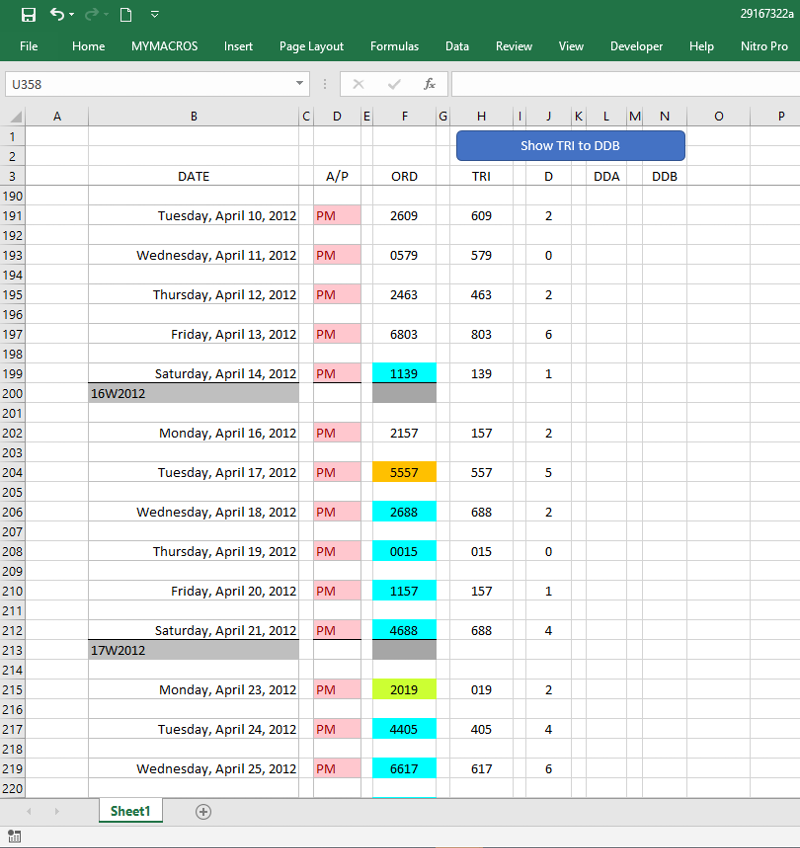Click the formula bar Enter checkmark
This screenshot has width=800, height=848.
(x=394, y=84)
